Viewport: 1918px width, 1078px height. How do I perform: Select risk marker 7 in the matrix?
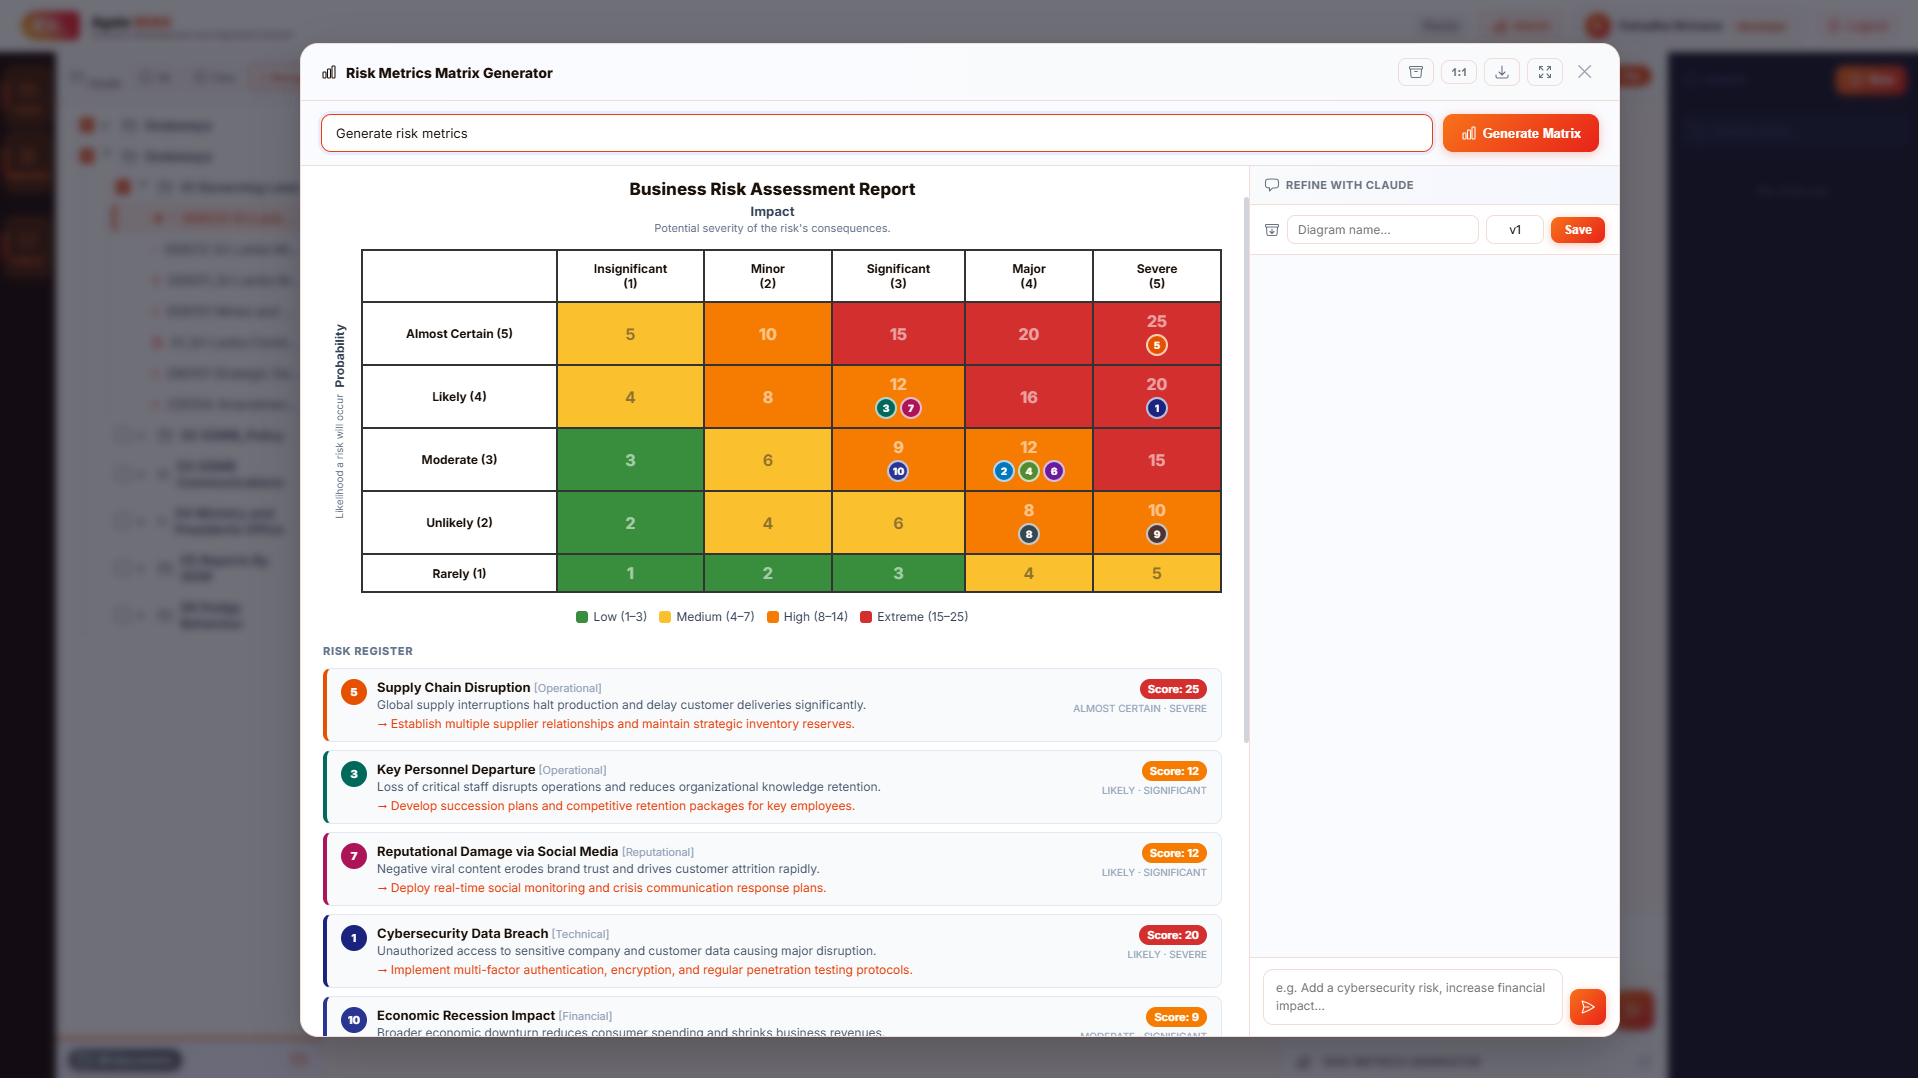coord(910,409)
